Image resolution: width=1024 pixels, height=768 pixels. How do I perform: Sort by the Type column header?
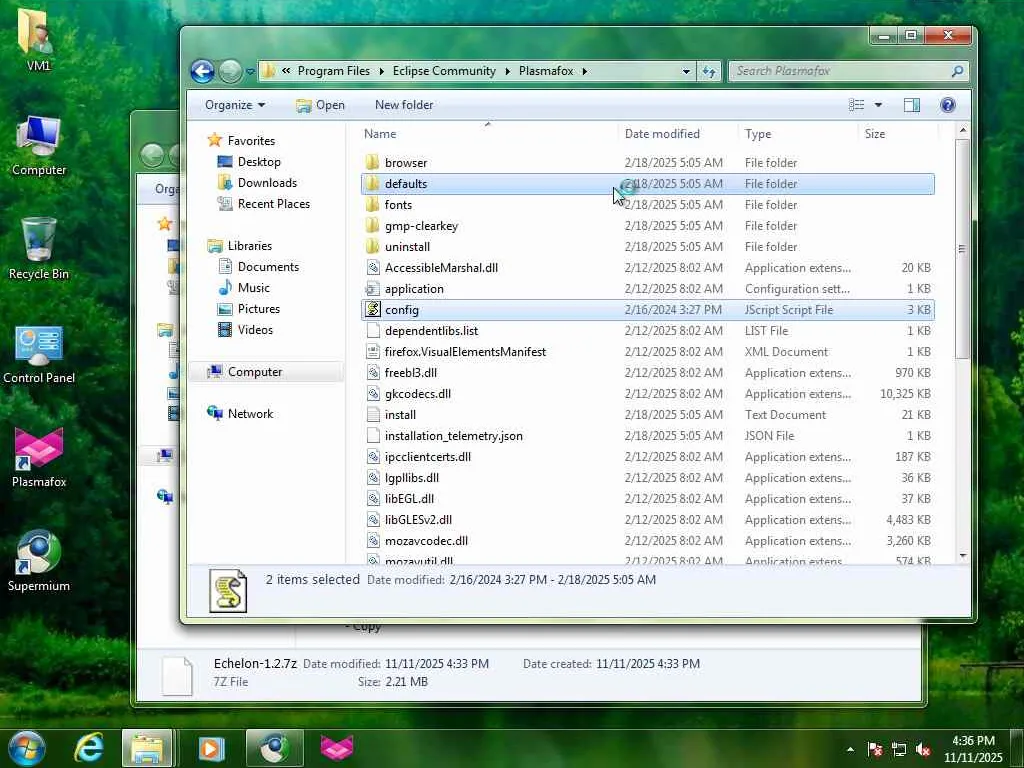click(758, 134)
